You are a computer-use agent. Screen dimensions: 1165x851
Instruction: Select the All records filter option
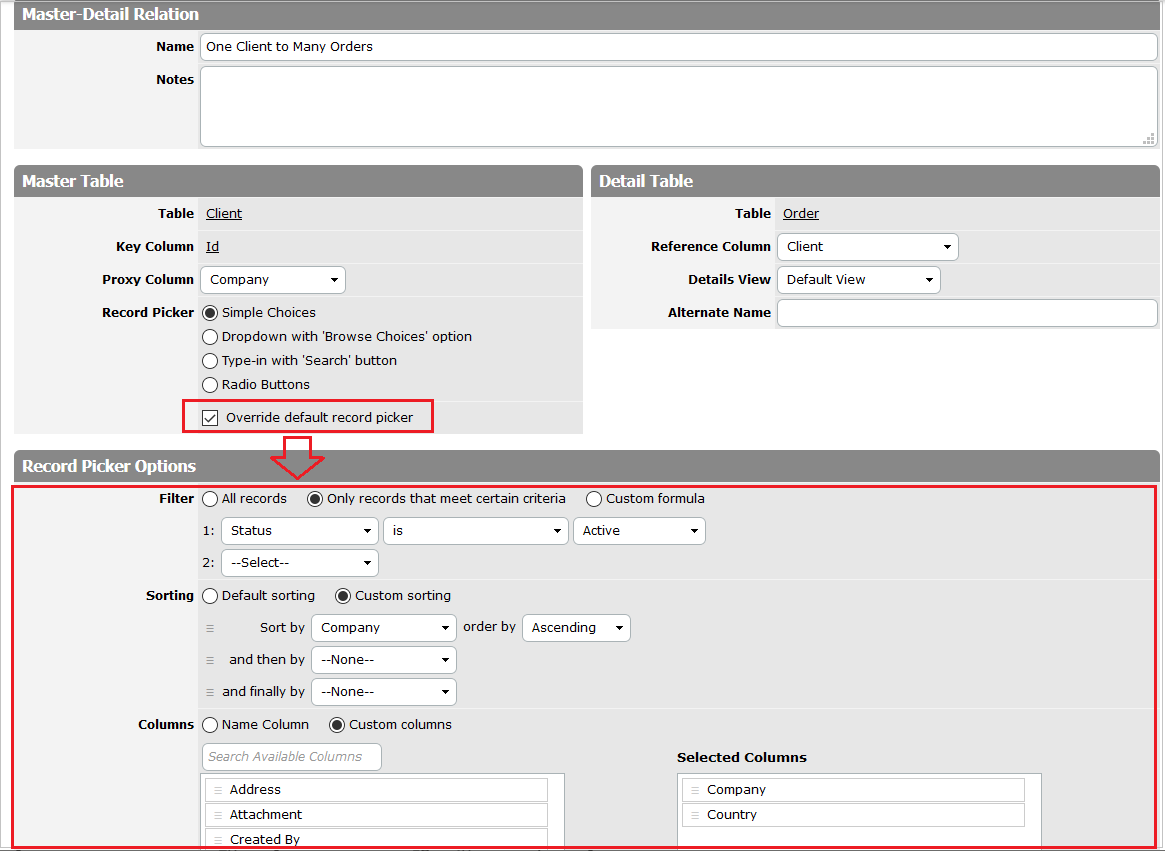(x=210, y=499)
